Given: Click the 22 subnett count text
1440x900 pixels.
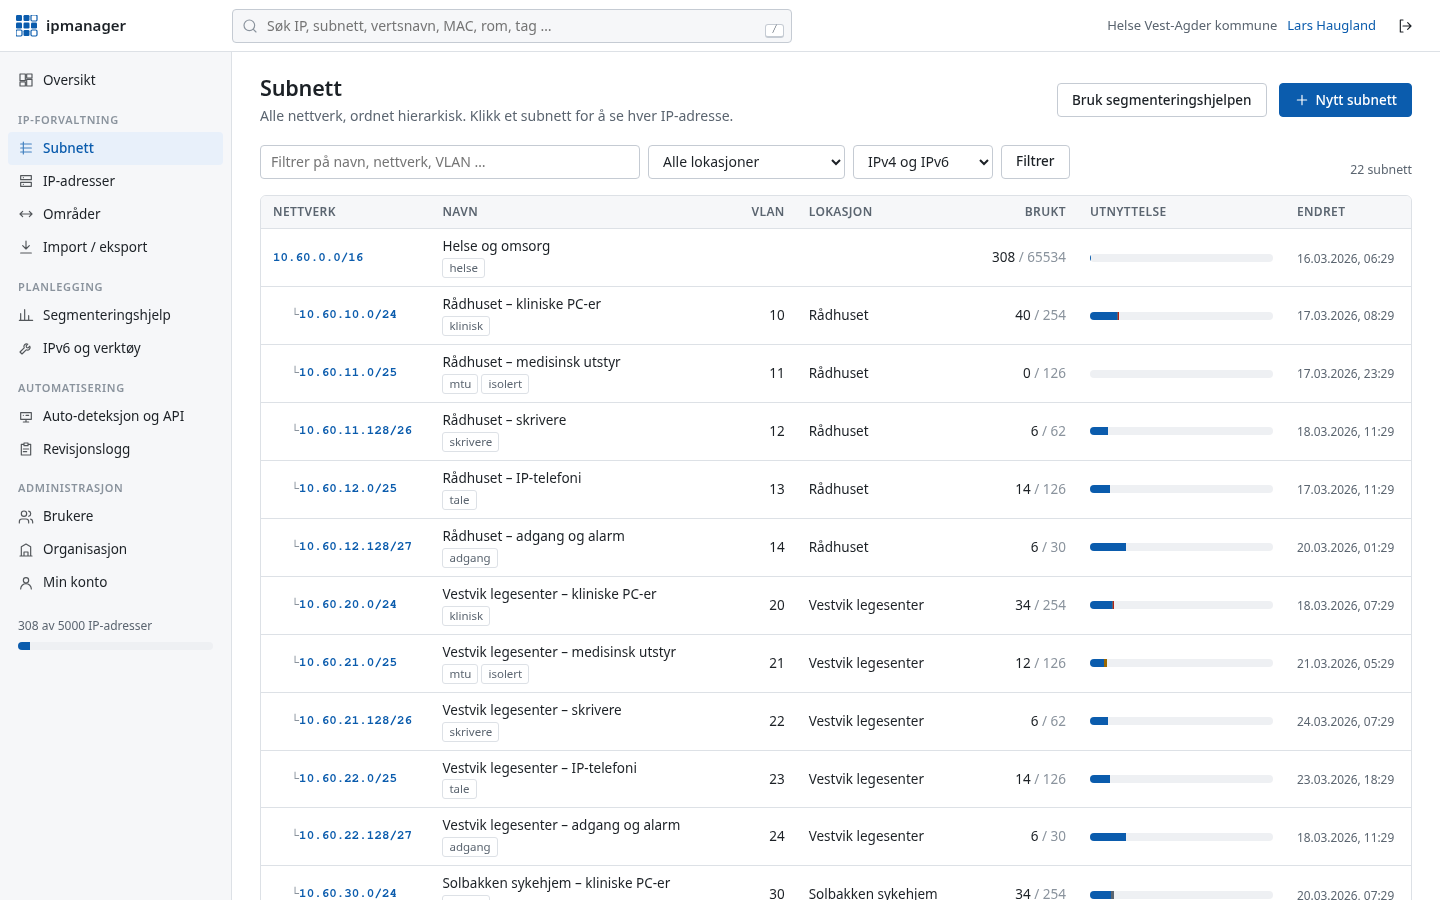Looking at the screenshot, I should 1381,170.
